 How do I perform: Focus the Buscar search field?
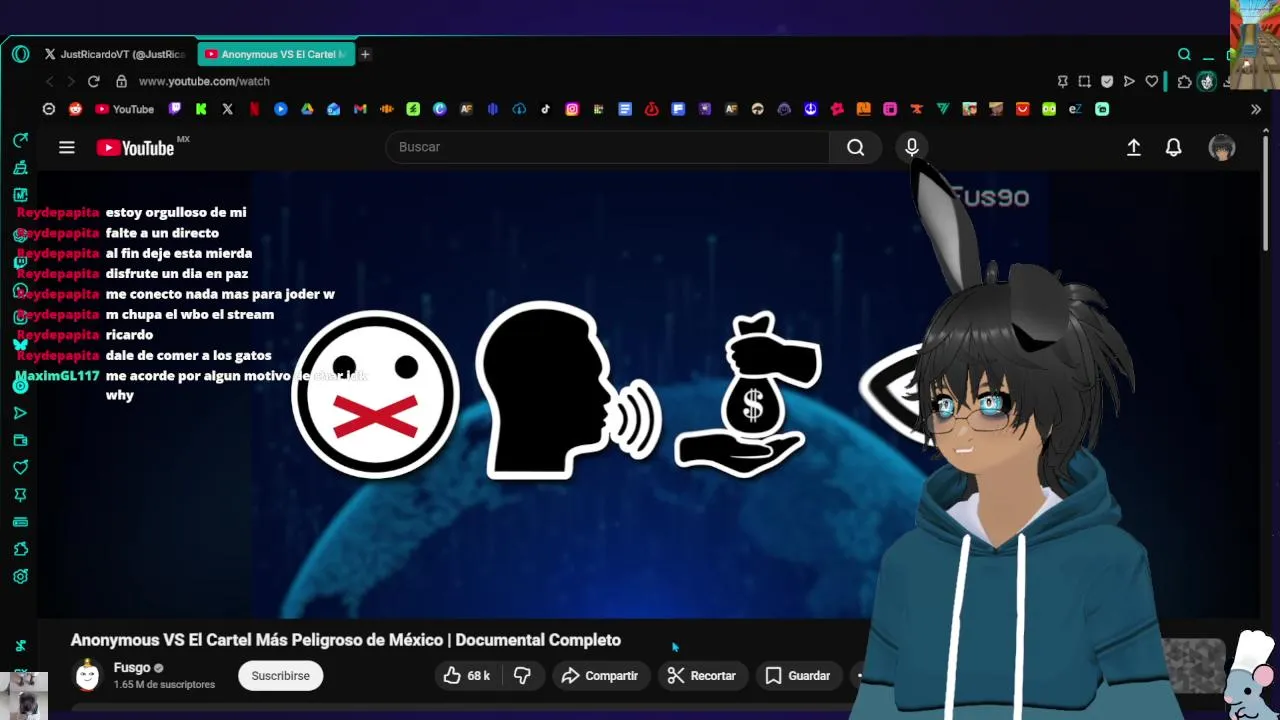(607, 147)
